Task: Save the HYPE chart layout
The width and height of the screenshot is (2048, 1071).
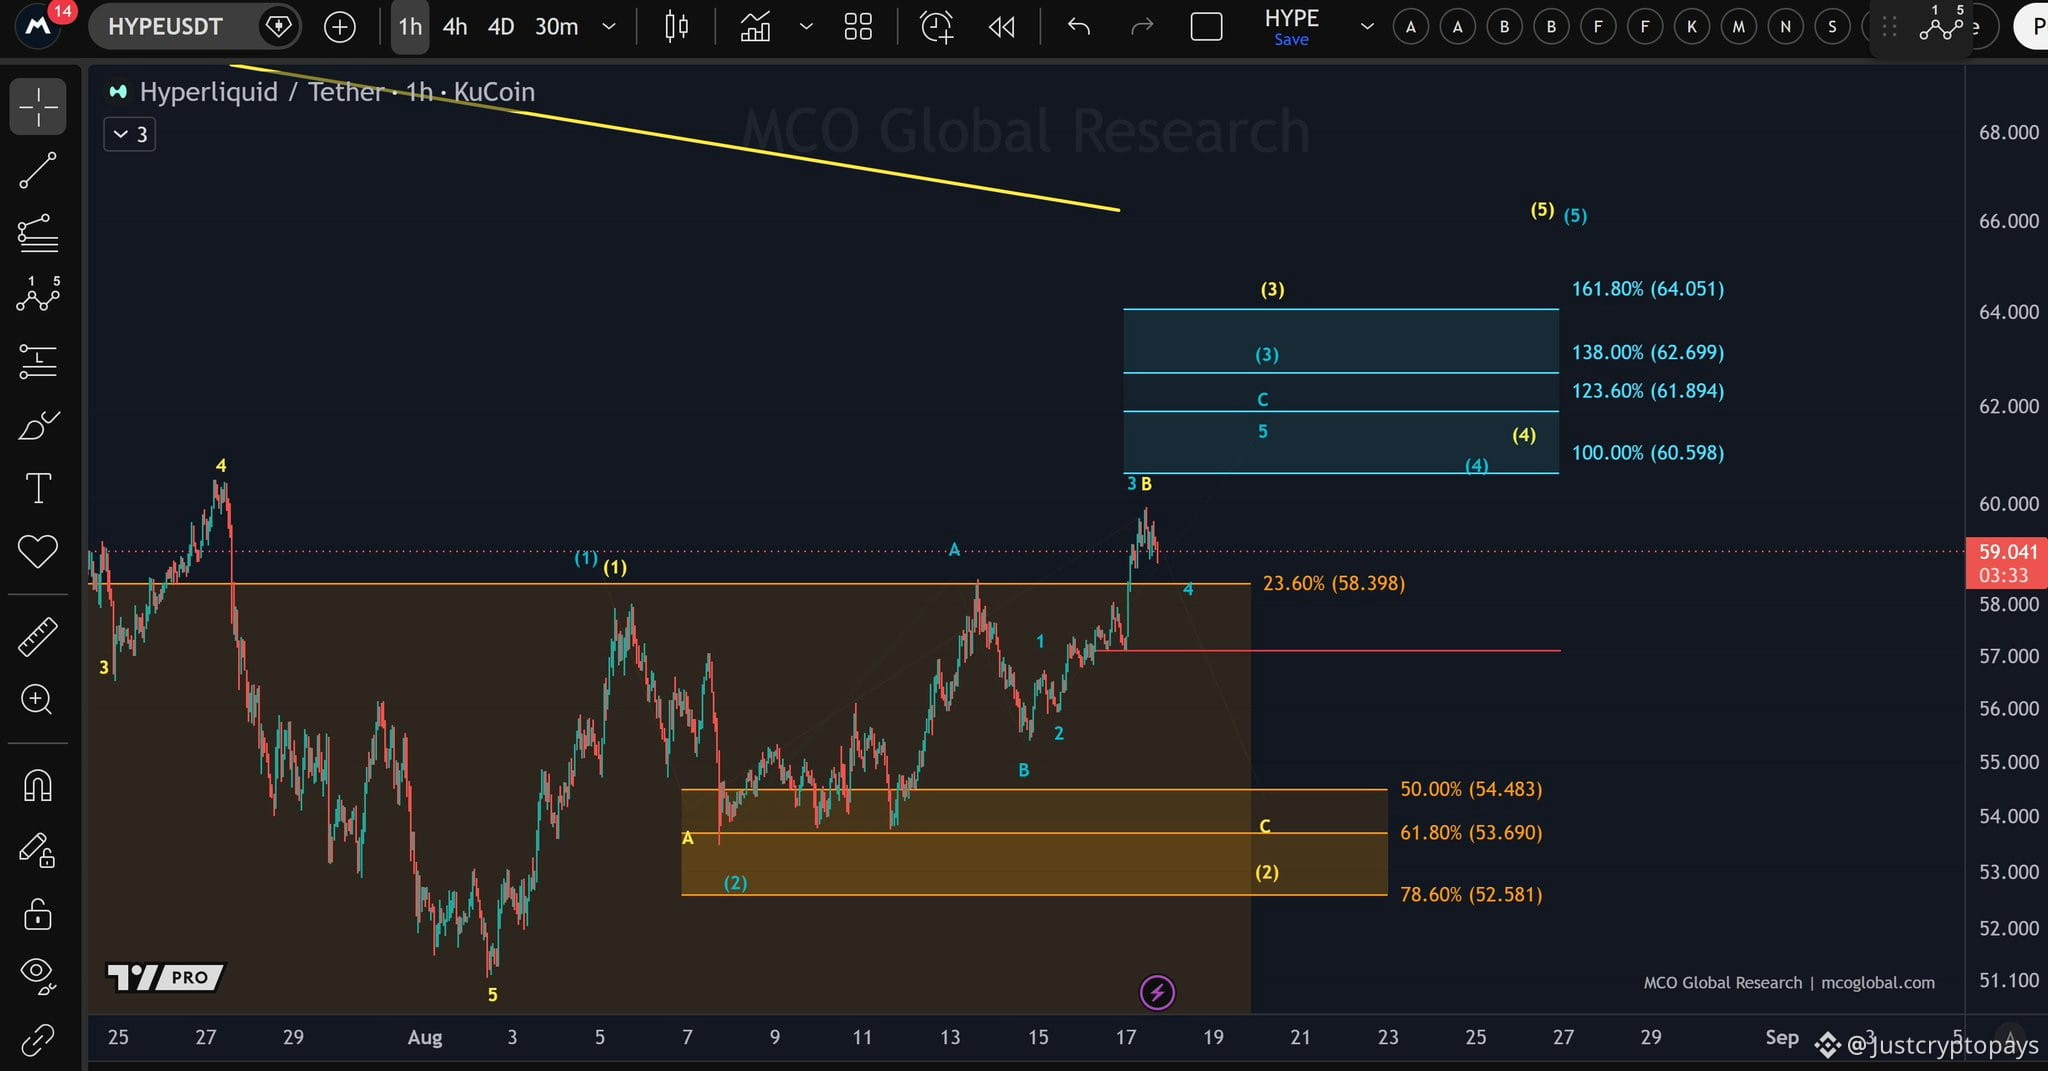Action: [x=1291, y=40]
